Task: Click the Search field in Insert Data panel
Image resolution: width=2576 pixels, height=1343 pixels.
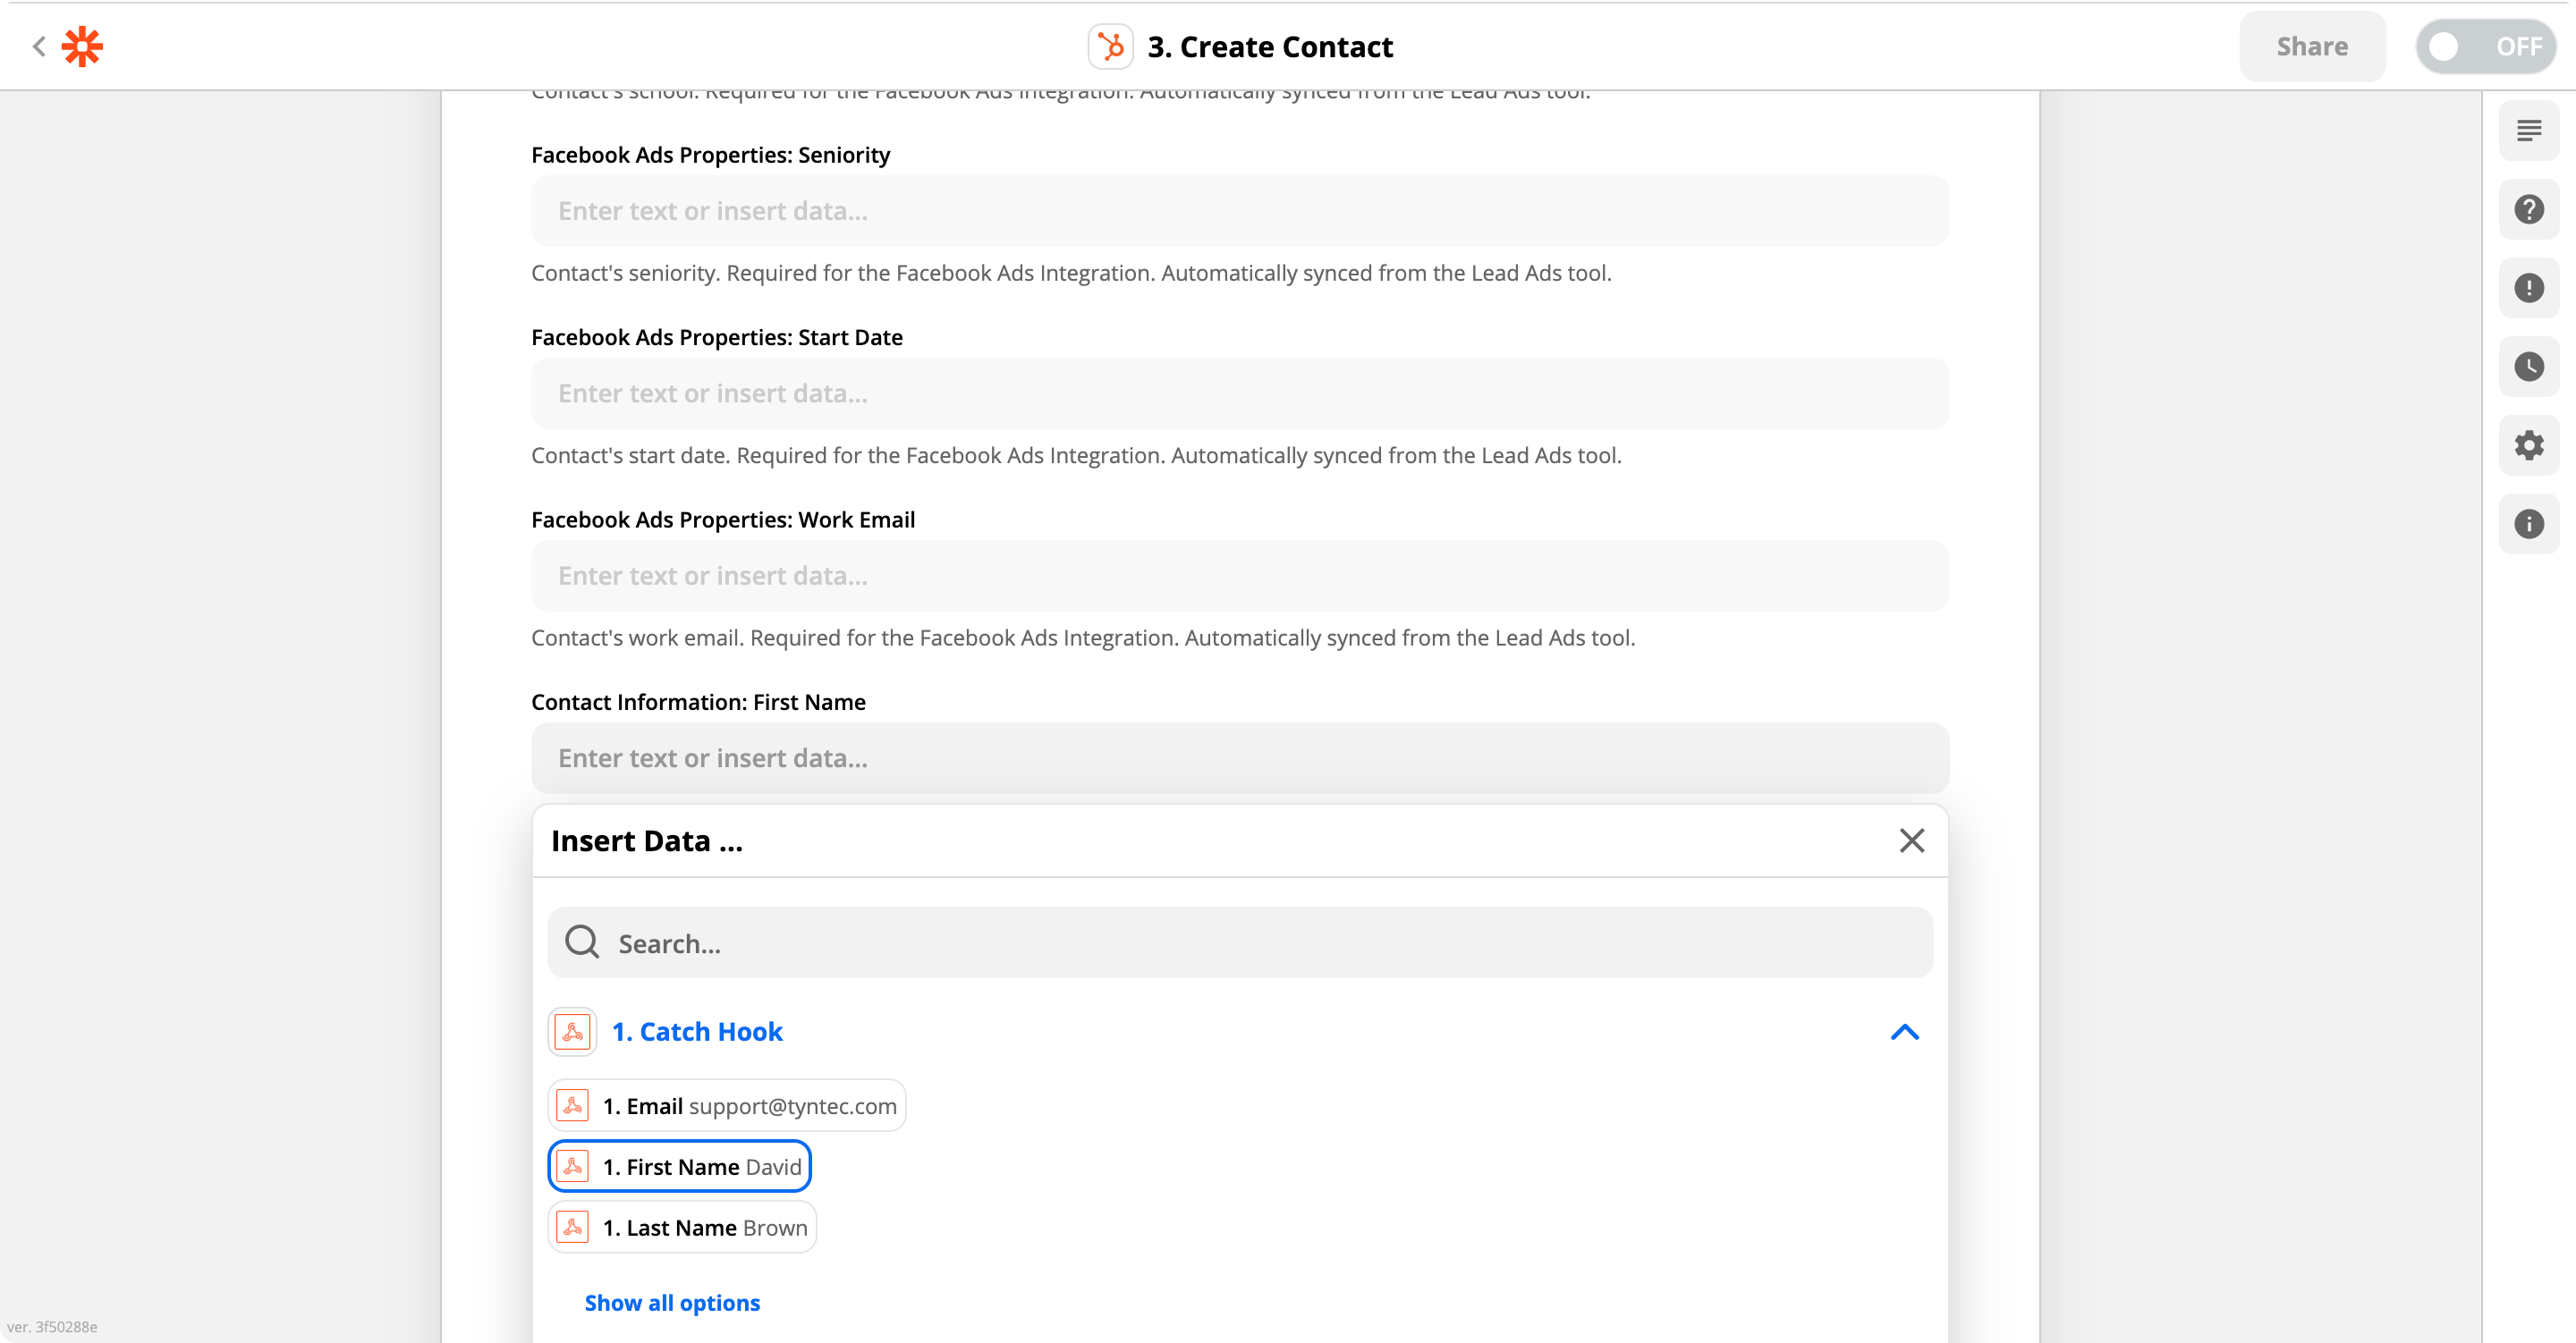Action: (x=1241, y=943)
